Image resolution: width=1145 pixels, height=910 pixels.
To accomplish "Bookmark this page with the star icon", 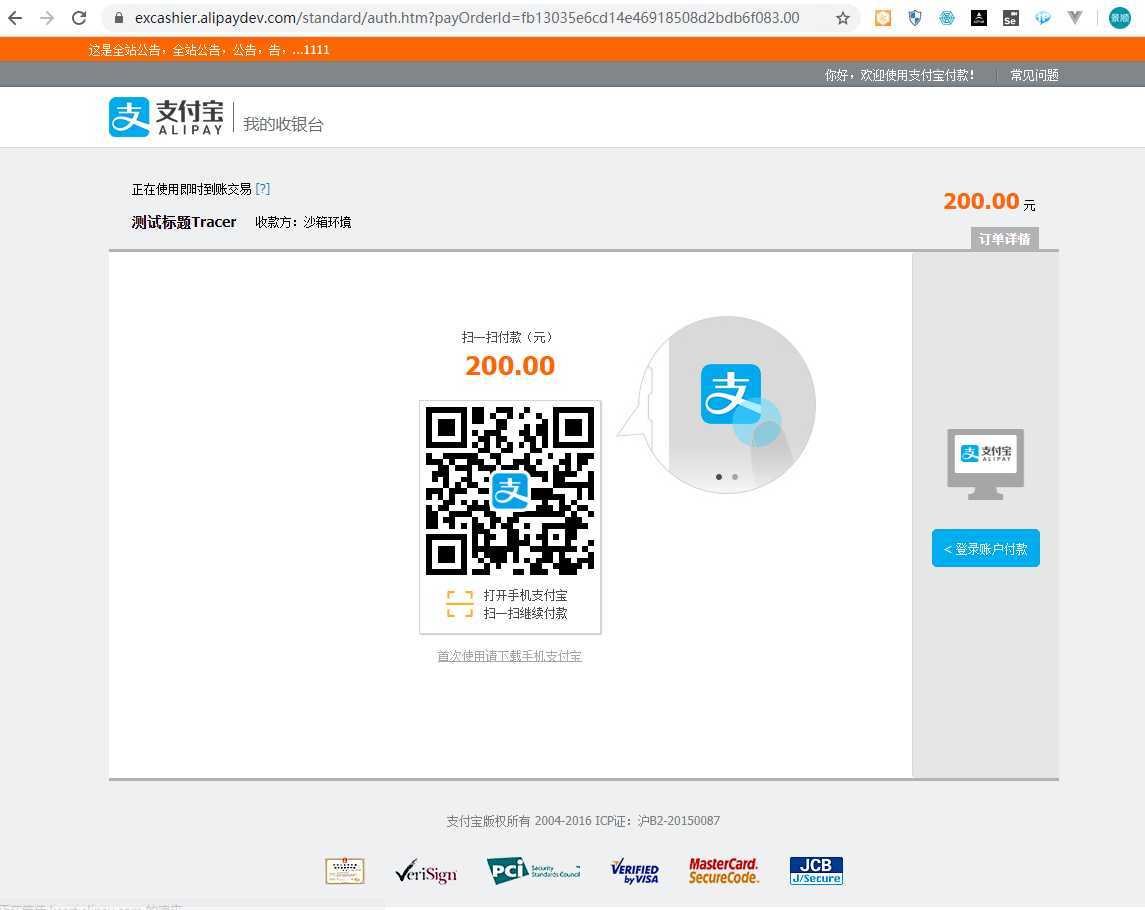I will pyautogui.click(x=843, y=18).
